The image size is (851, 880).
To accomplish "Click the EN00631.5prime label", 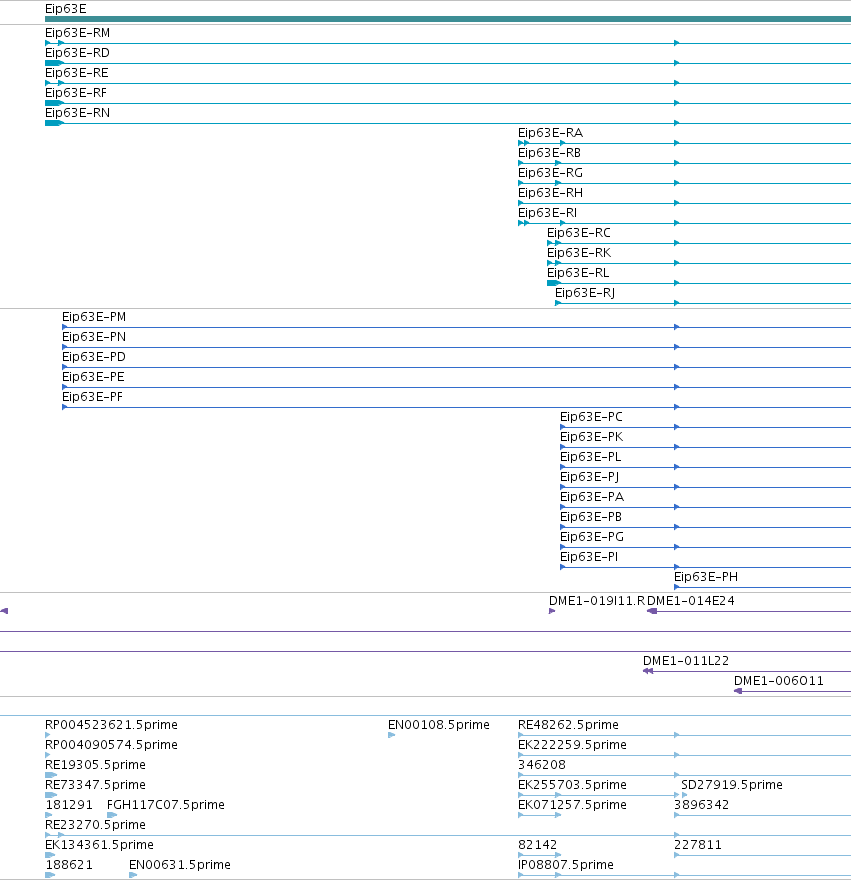I will coord(180,865).
